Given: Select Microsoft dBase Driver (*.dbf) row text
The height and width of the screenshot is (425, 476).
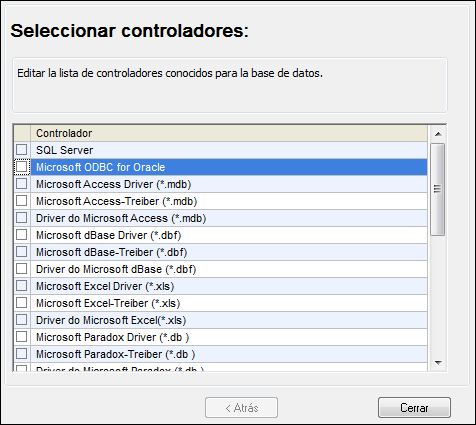Looking at the screenshot, I should coord(108,235).
